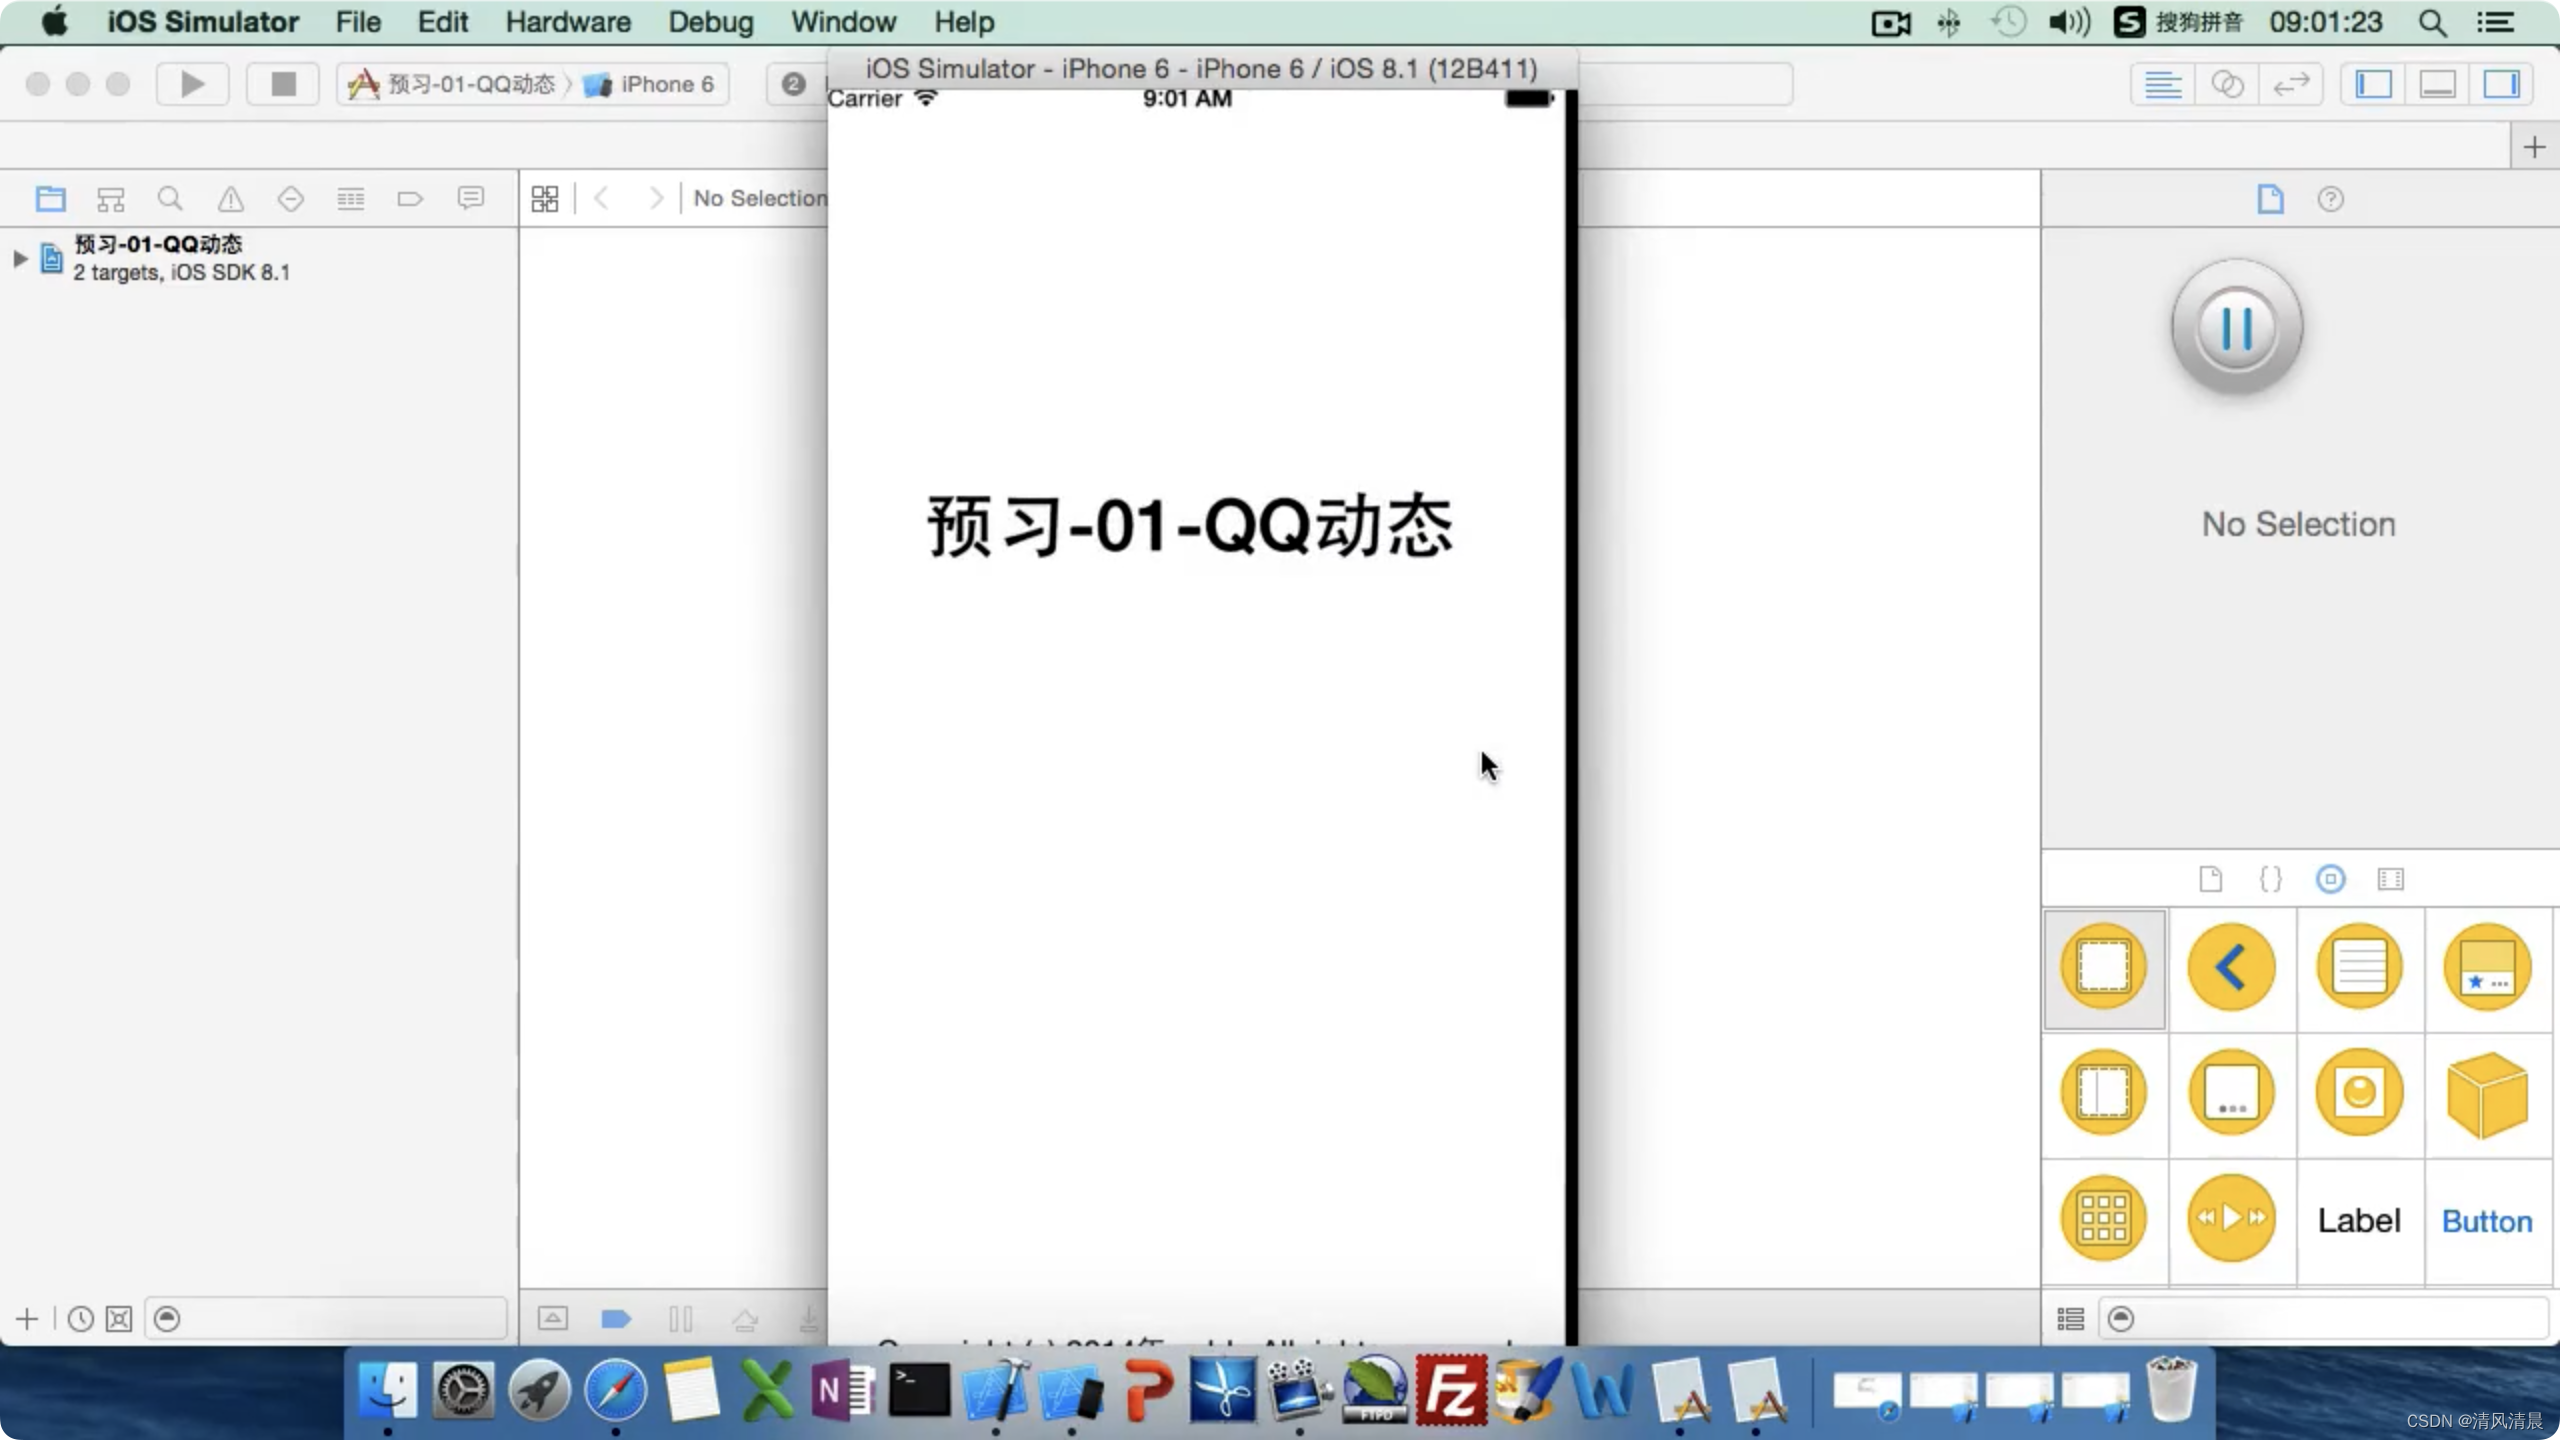Screen dimensions: 2560x1440
Task: Open the Debug navigator icon
Action: [350, 199]
